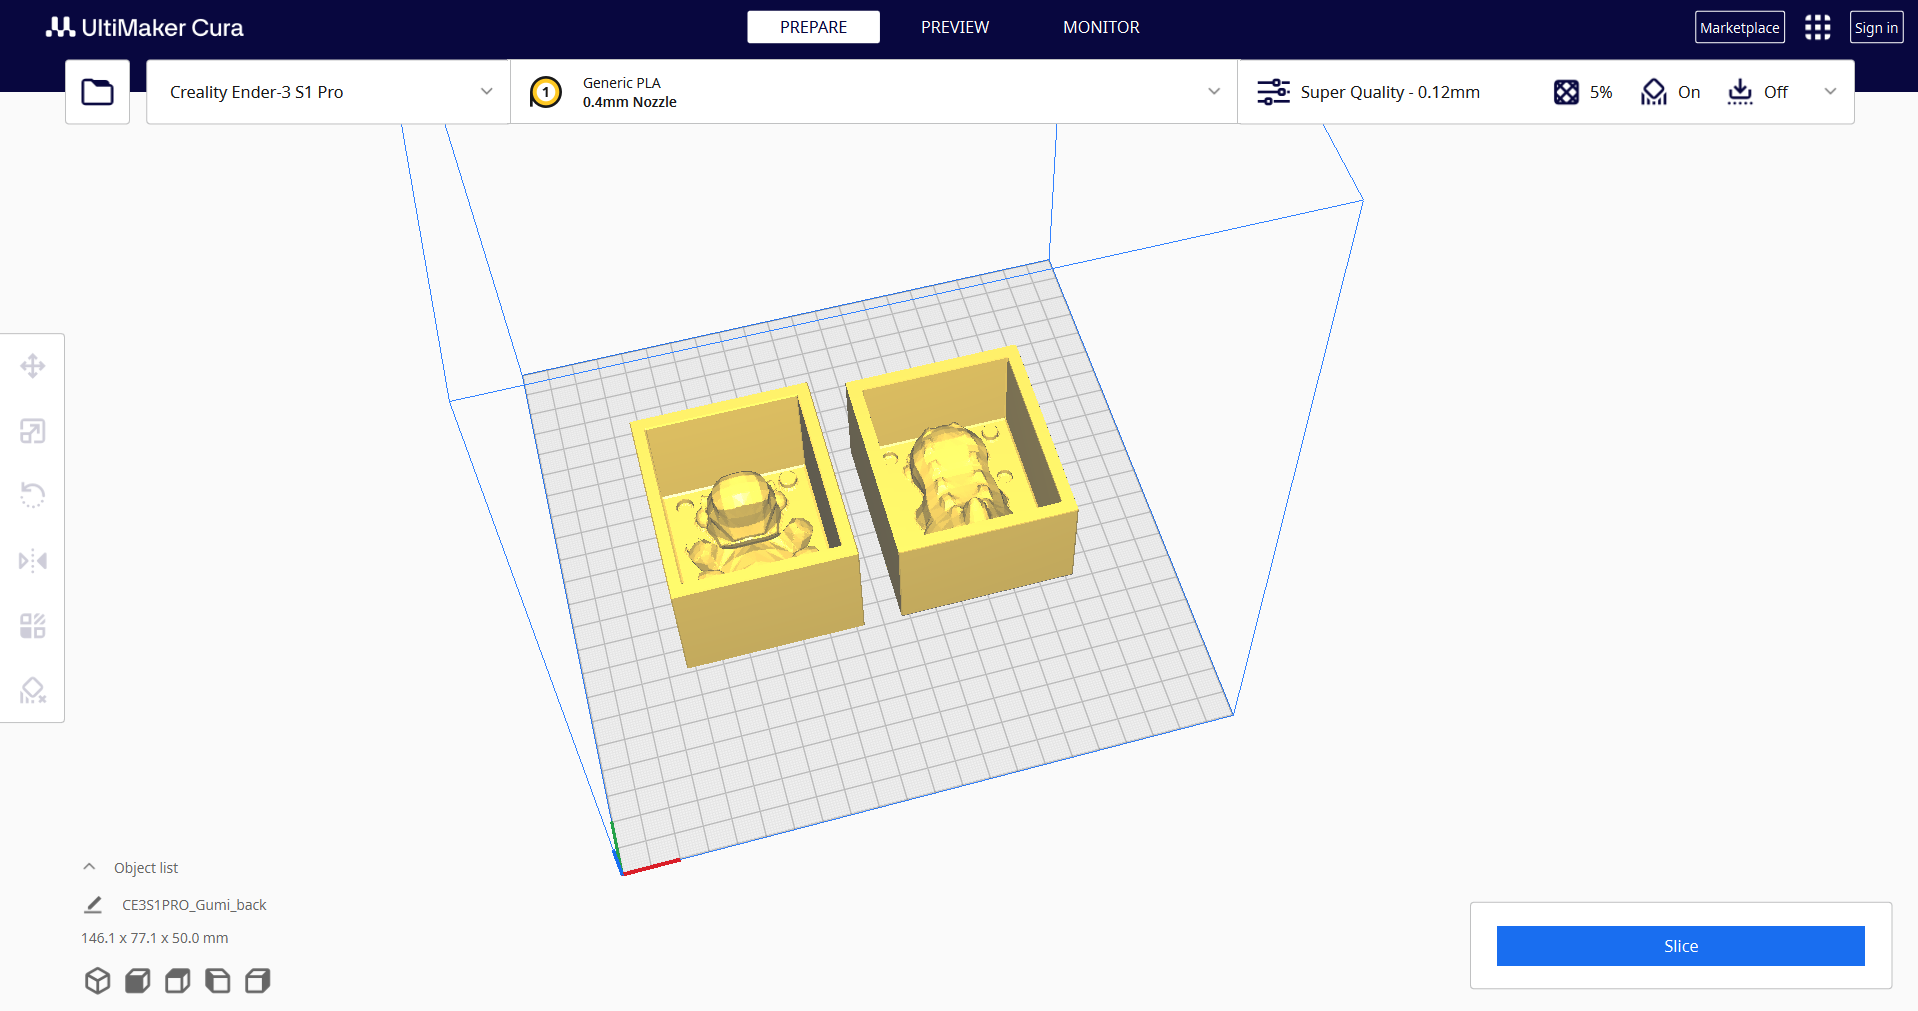Click the support On icon
1918x1011 pixels.
tap(1654, 92)
